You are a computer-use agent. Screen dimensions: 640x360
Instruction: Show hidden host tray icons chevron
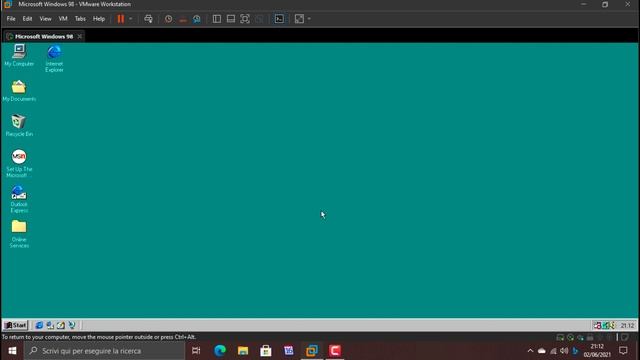coord(530,351)
